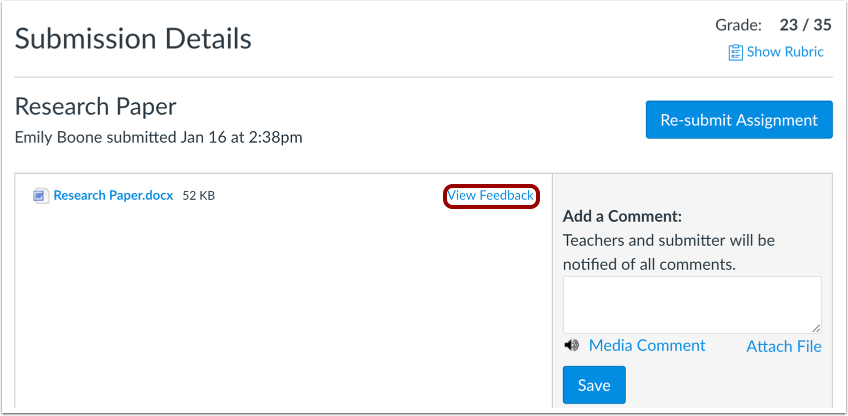Screen dimensions: 848x416
Task: Open the Show Rubric link
Action: (x=785, y=52)
